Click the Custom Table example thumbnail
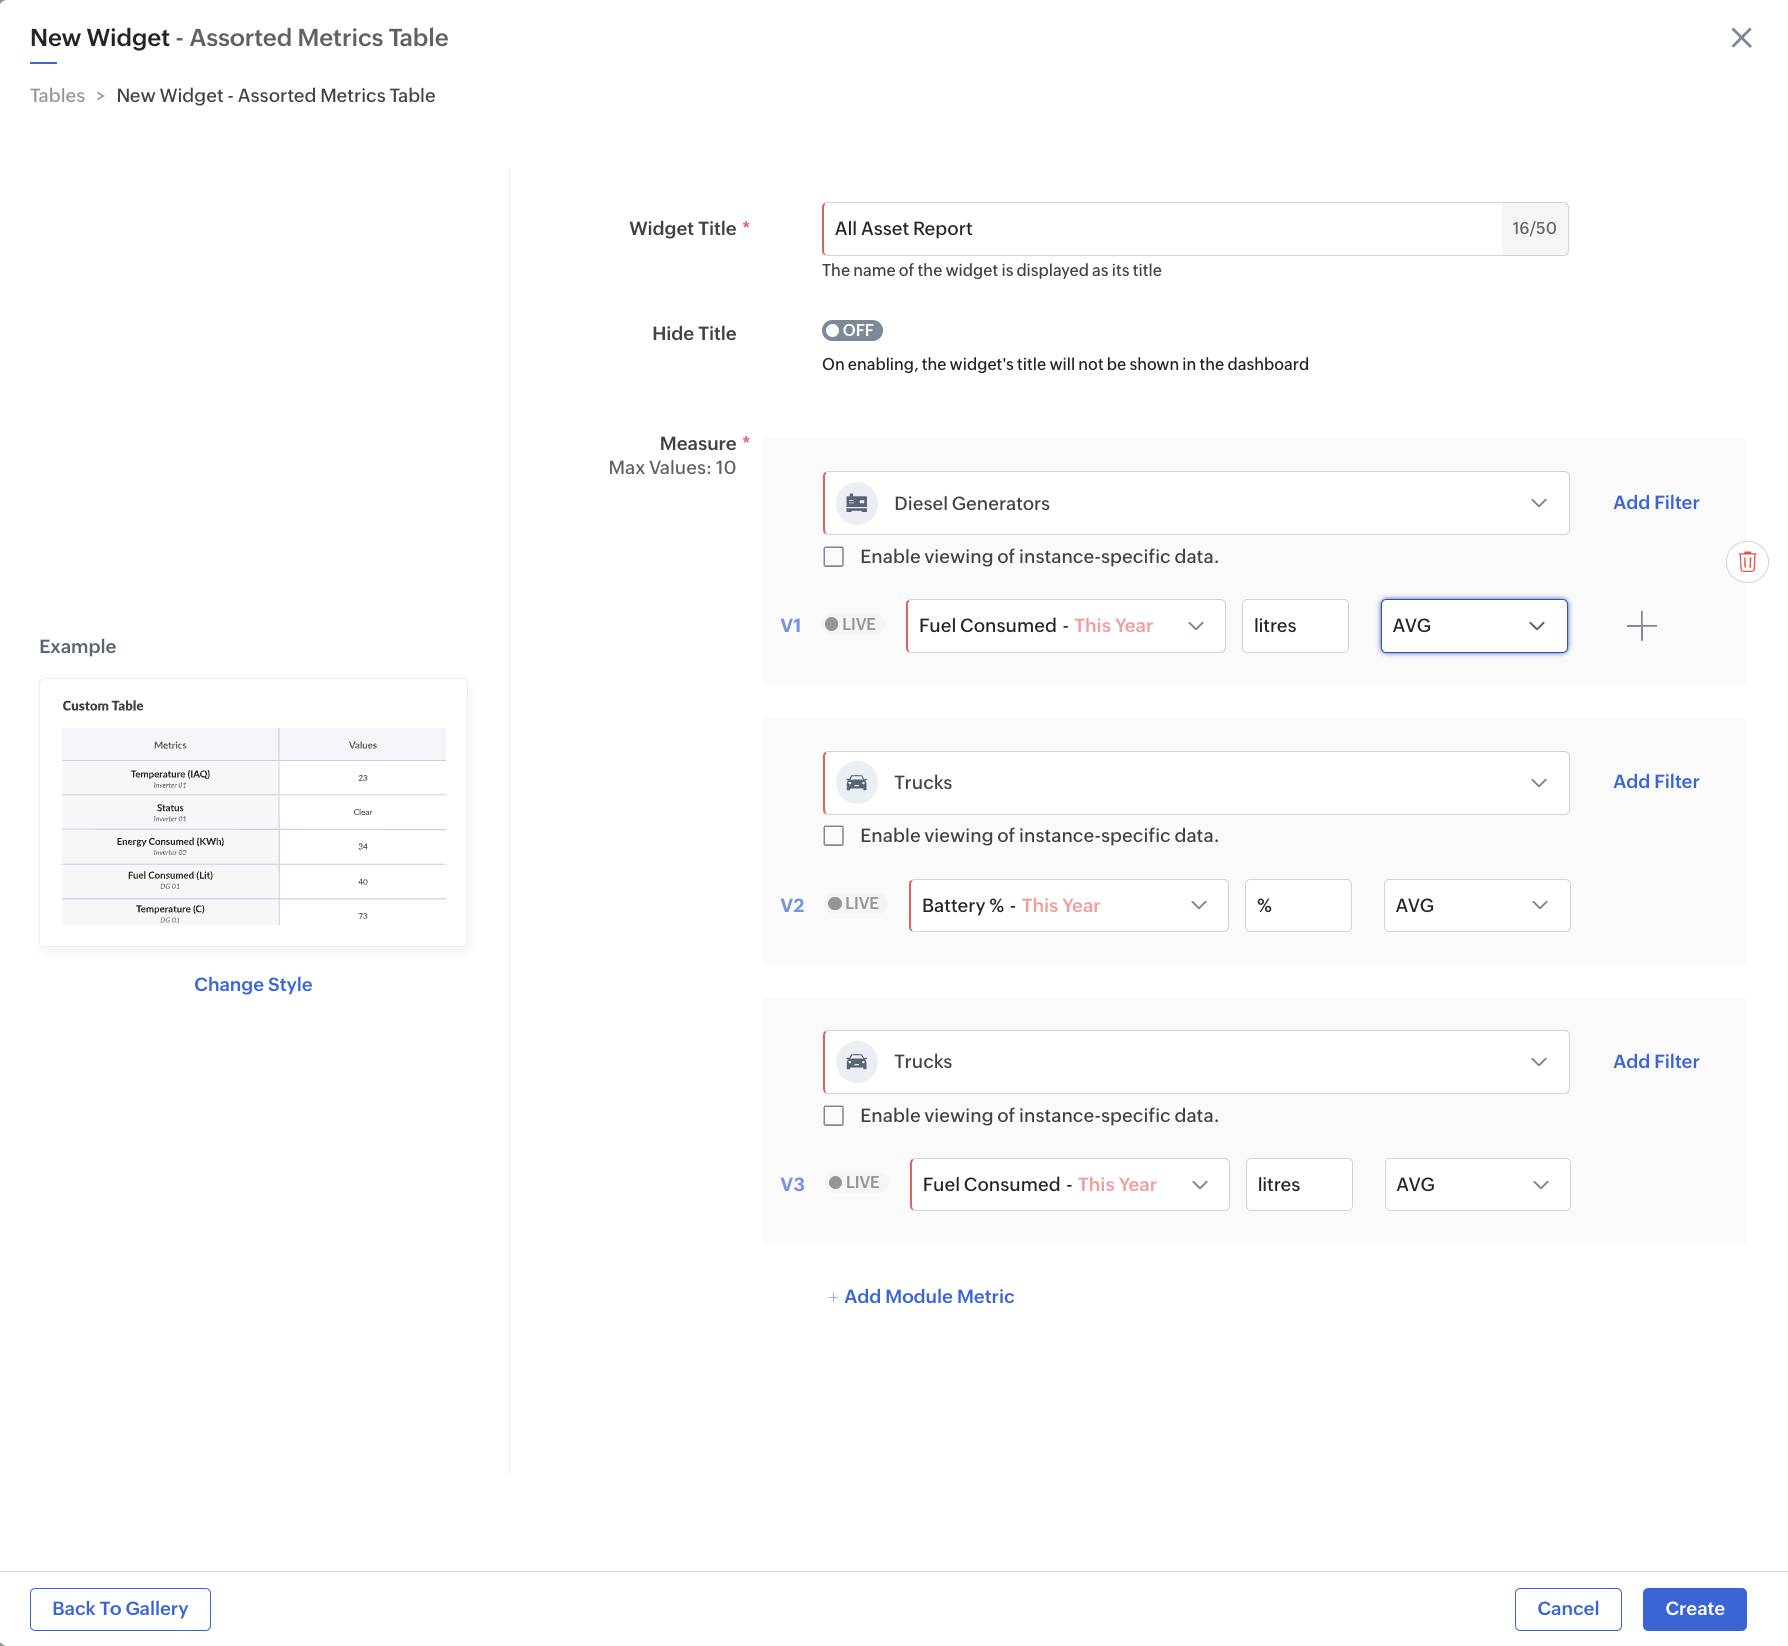This screenshot has height=1646, width=1788. click(x=253, y=812)
